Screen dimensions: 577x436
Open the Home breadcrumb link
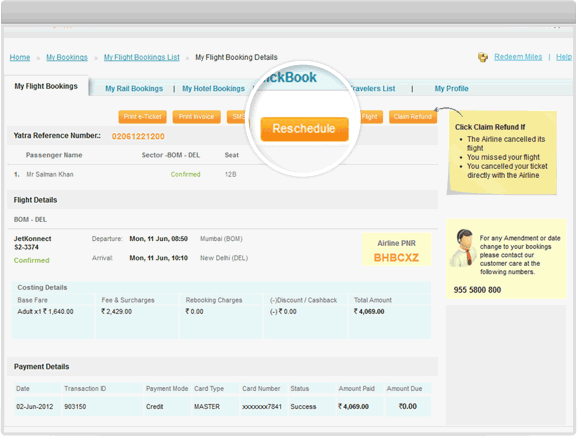(x=20, y=57)
